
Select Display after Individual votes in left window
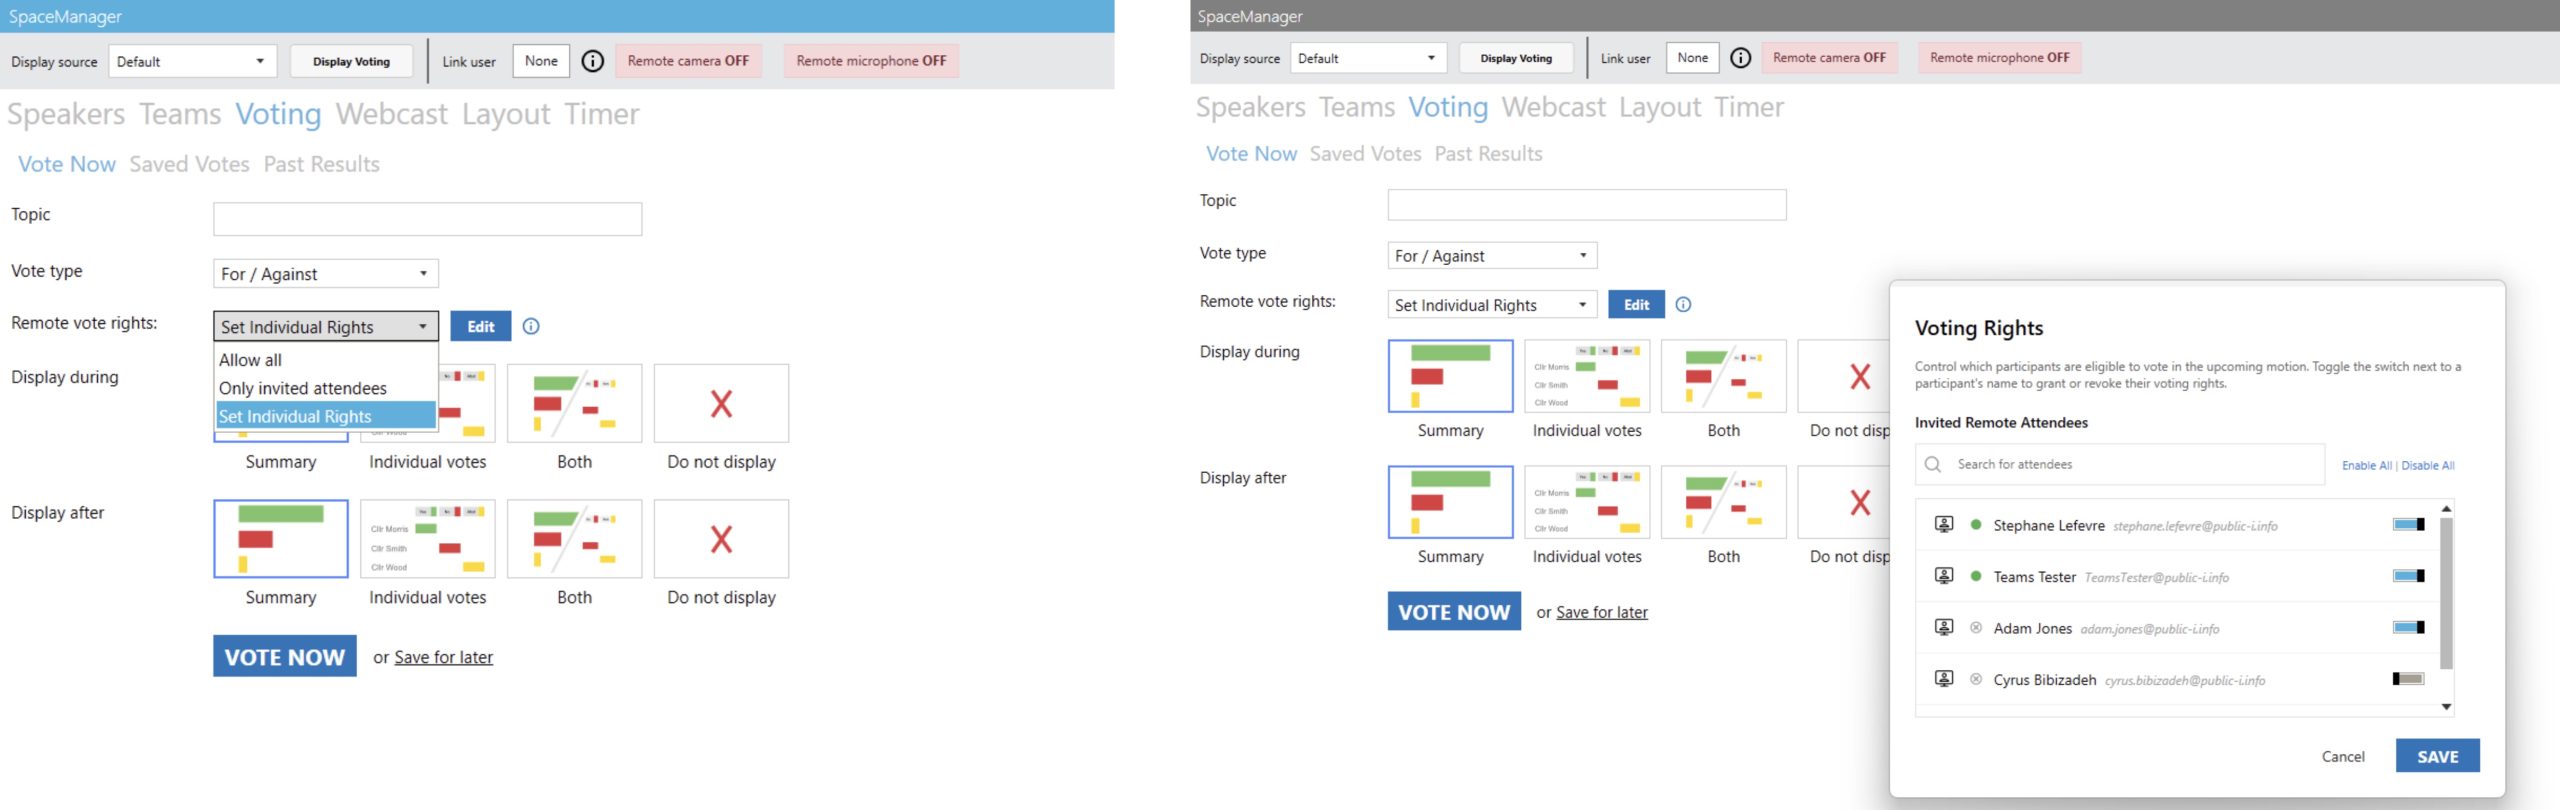[427, 539]
